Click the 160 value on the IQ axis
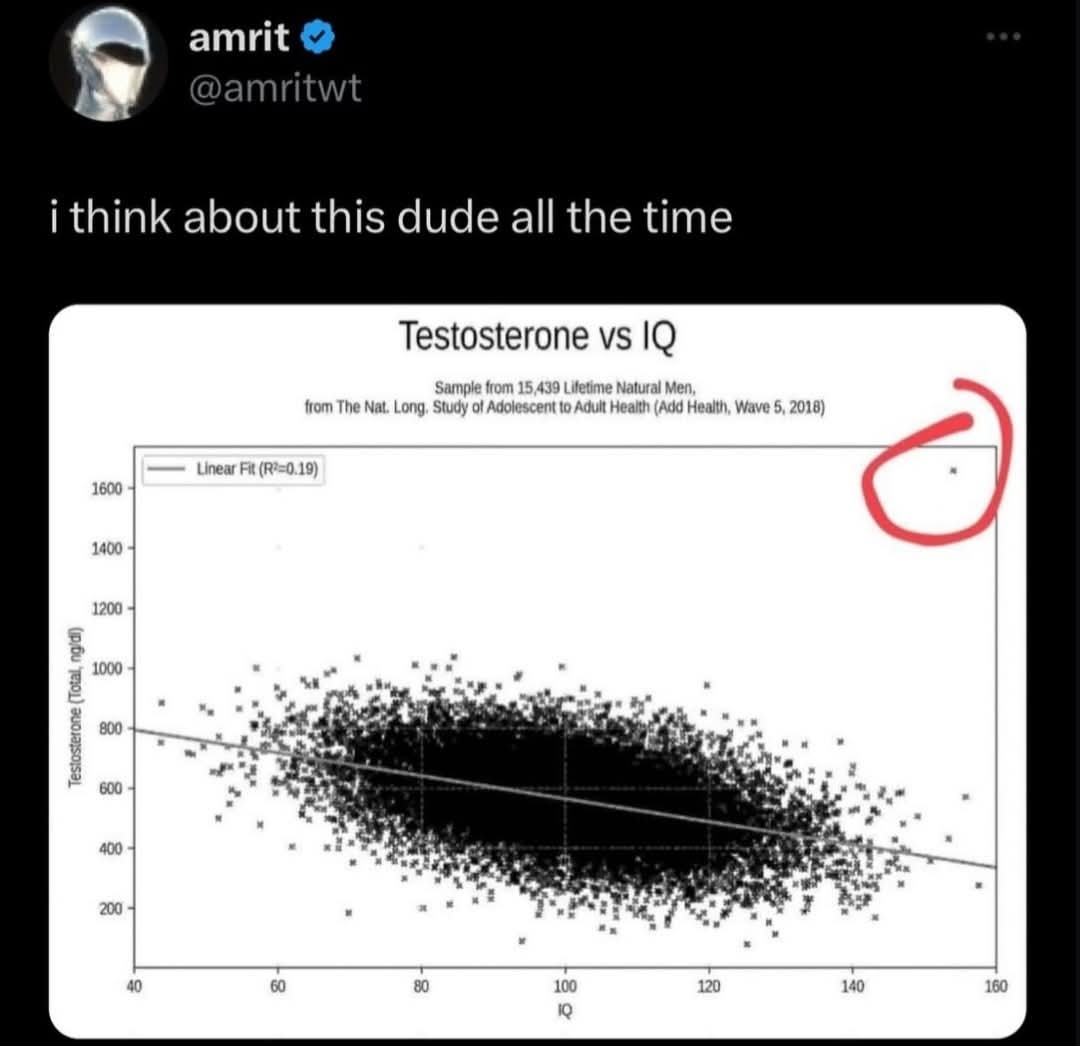Image resolution: width=1080 pixels, height=1046 pixels. pyautogui.click(x=996, y=985)
